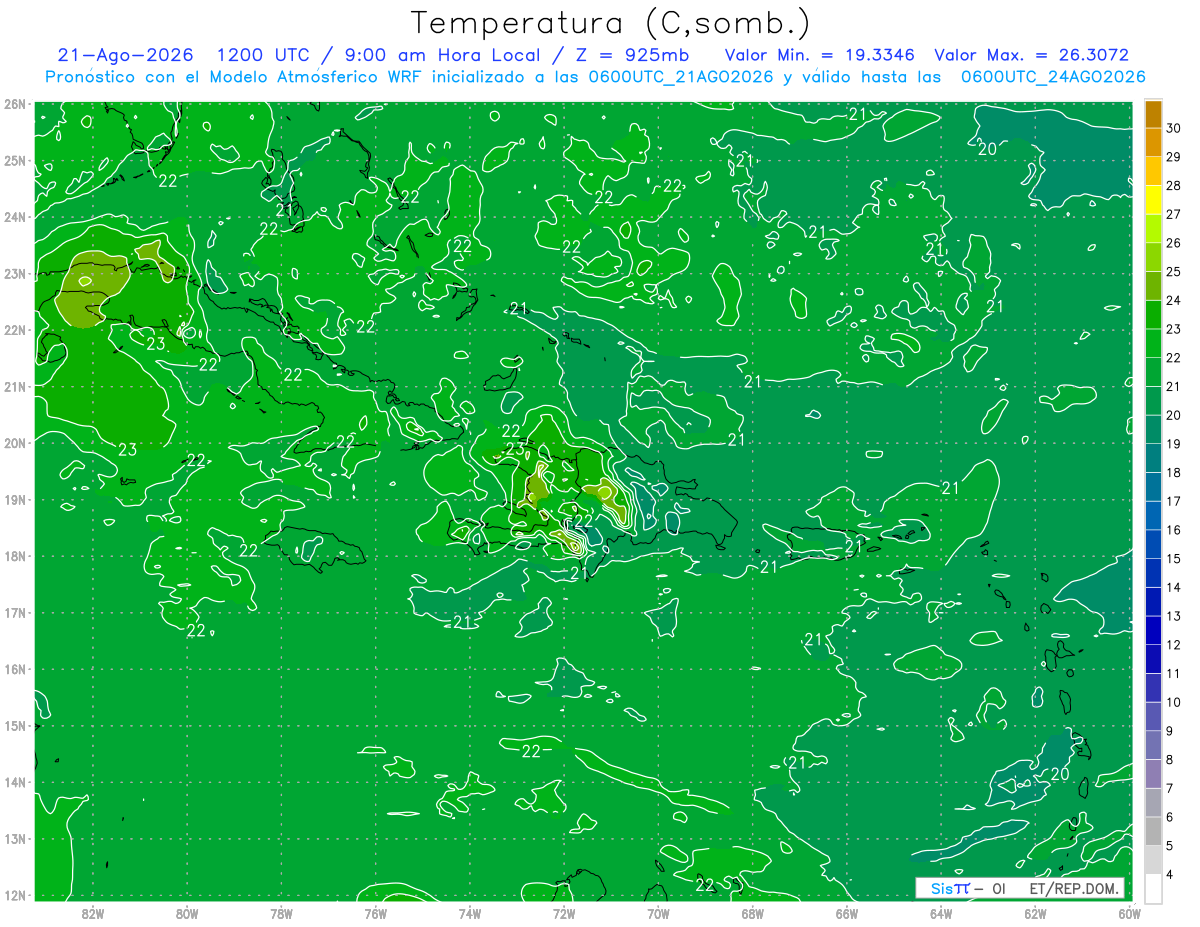The image size is (1200, 927).
Task: Click the 1200 UTC time label
Action: (264, 55)
